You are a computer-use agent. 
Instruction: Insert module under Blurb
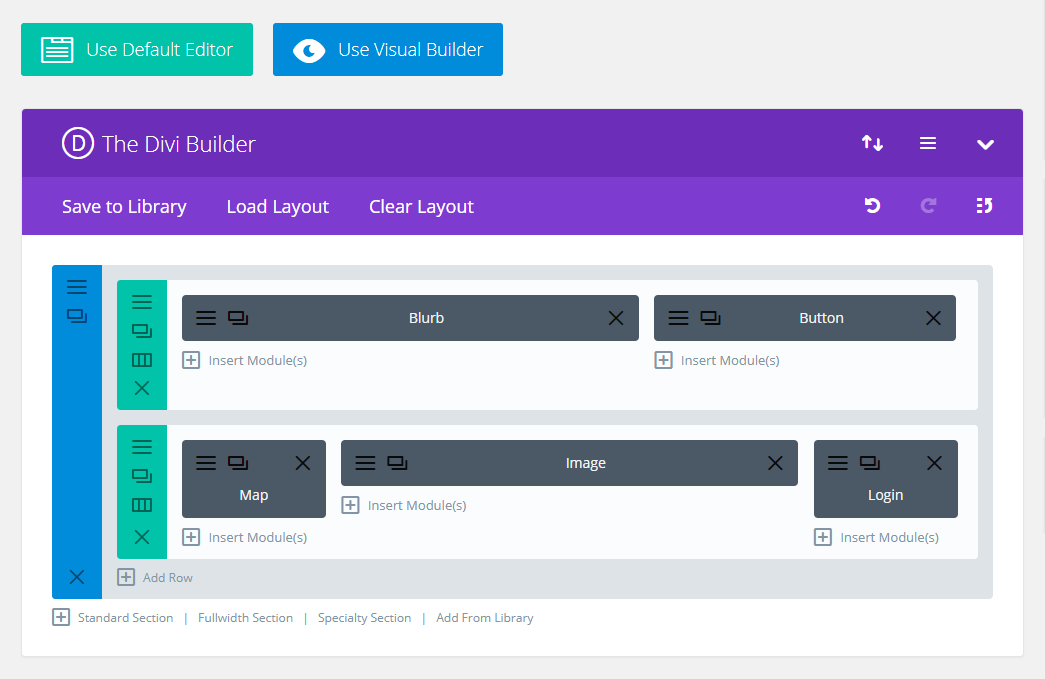pos(245,360)
